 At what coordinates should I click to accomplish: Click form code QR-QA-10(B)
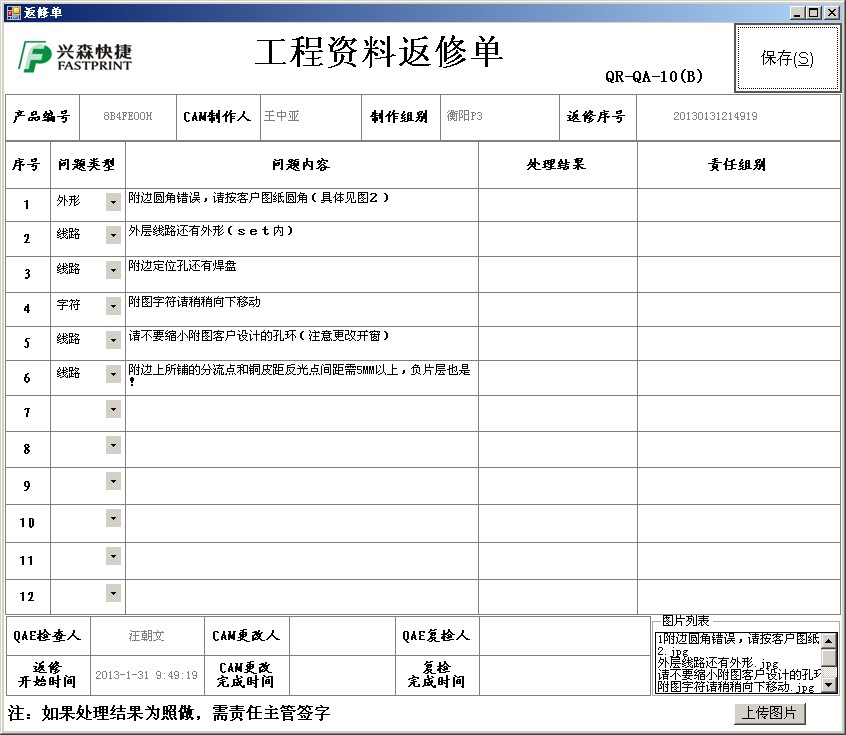654,76
